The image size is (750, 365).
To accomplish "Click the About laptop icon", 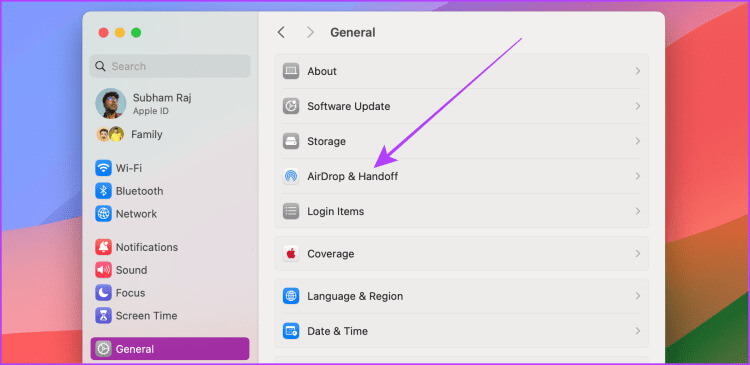I will [291, 71].
